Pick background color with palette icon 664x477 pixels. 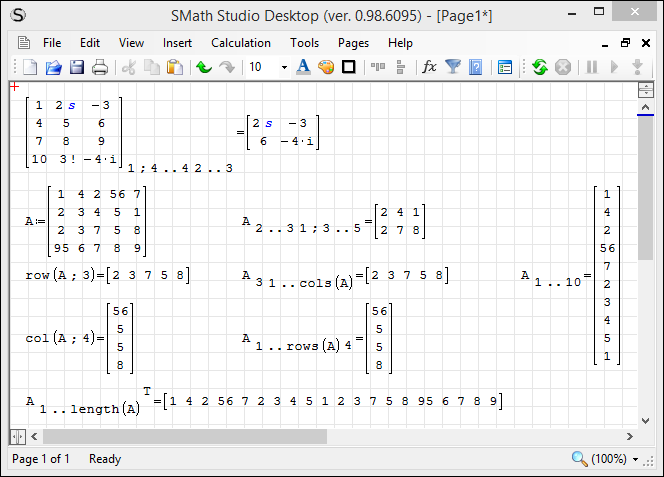click(x=326, y=67)
